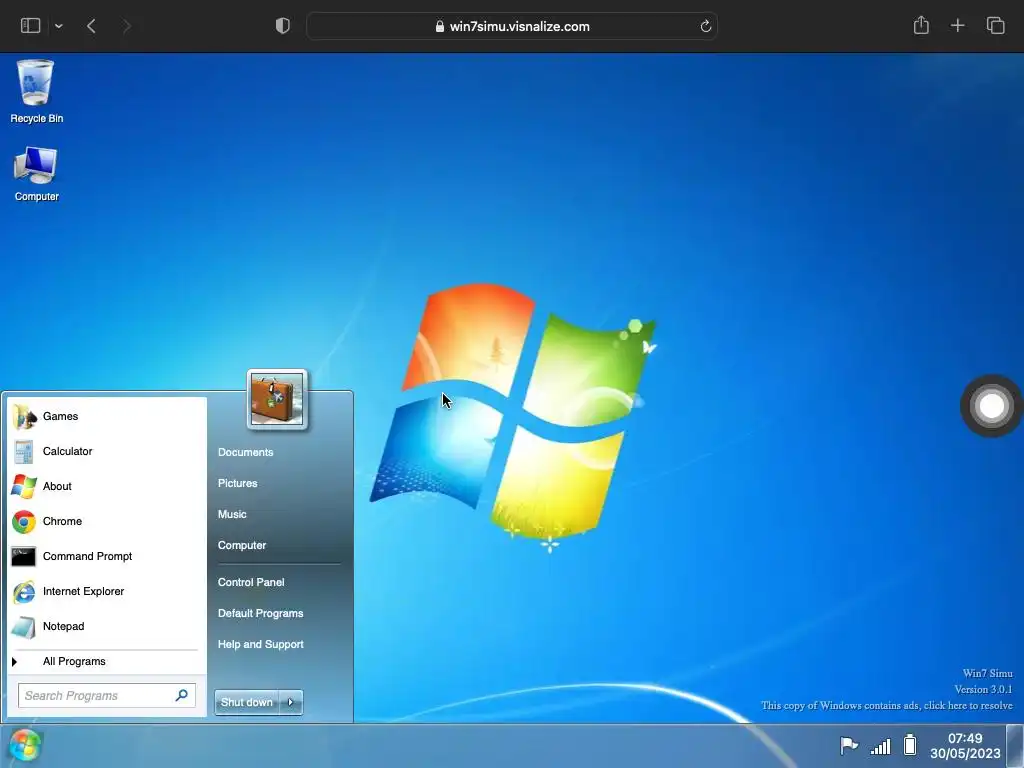Click the ads notice link to resolve
Viewport: 1024px width, 768px height.
tap(886, 705)
